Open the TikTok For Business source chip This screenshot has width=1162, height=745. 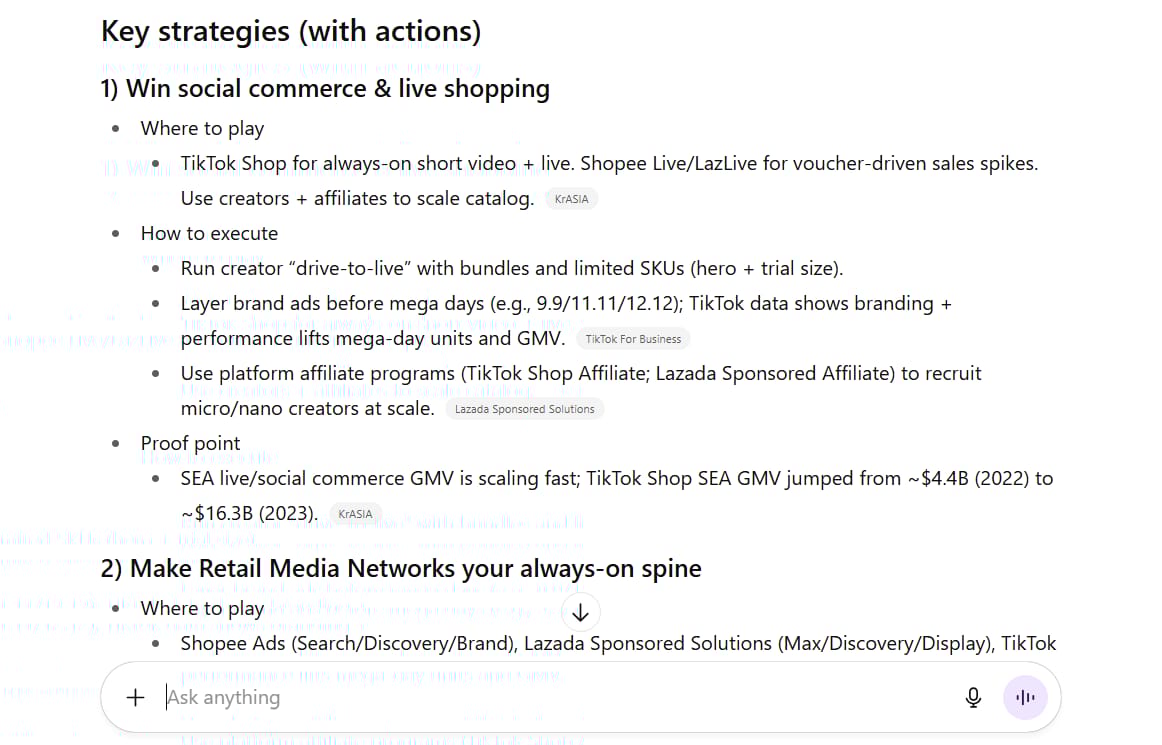point(633,340)
